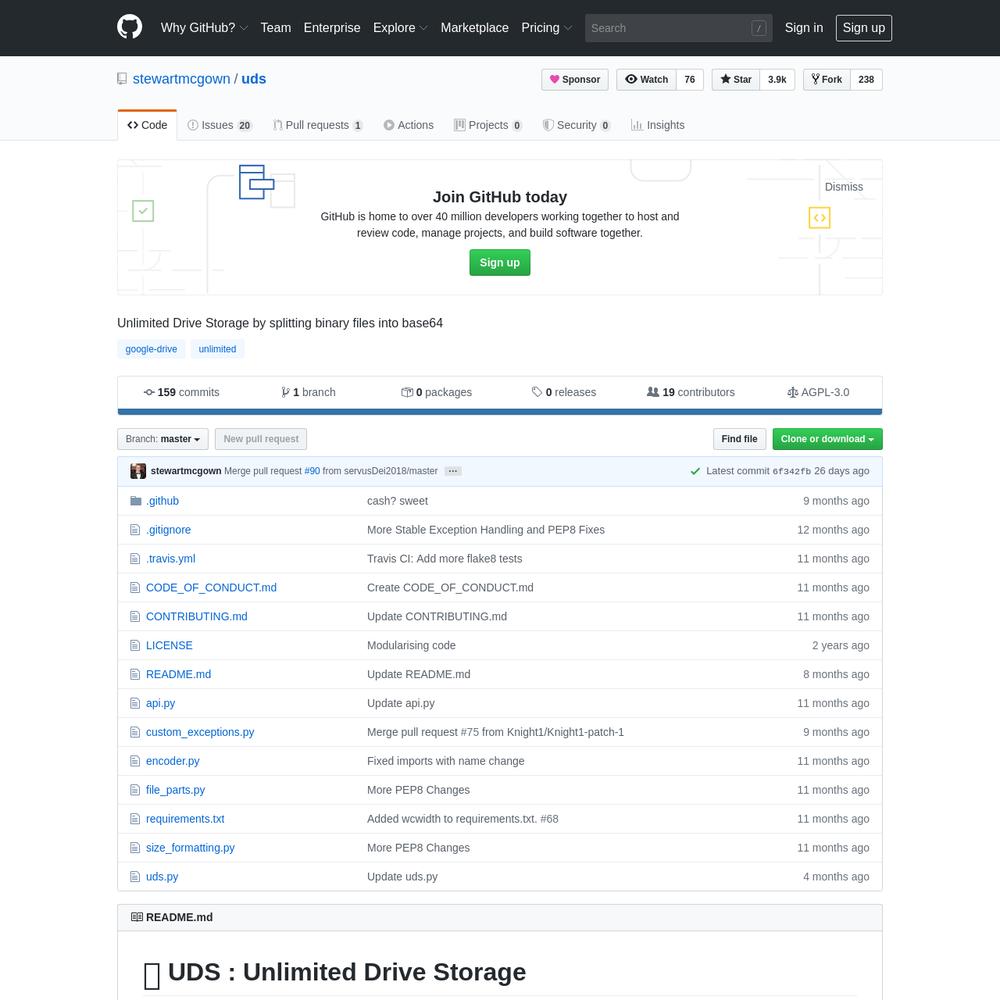Screen dimensions: 1000x1000
Task: Open the CODE_OF_CONDUCT.md file
Action: (211, 587)
